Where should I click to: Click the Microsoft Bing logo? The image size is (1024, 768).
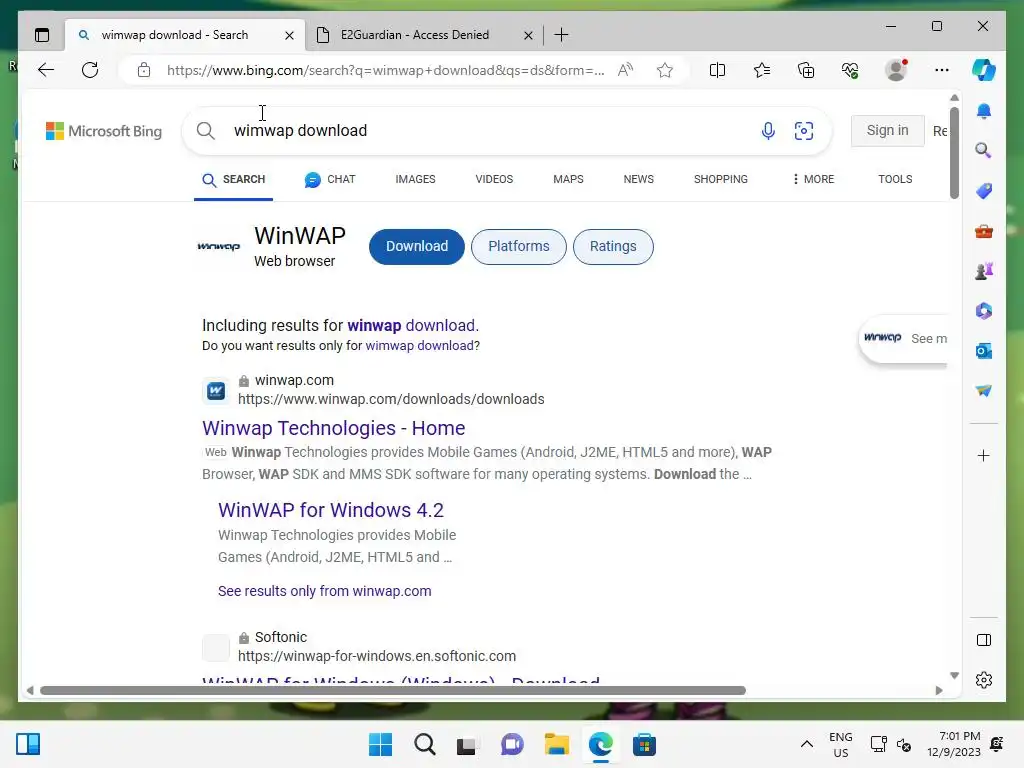104,131
